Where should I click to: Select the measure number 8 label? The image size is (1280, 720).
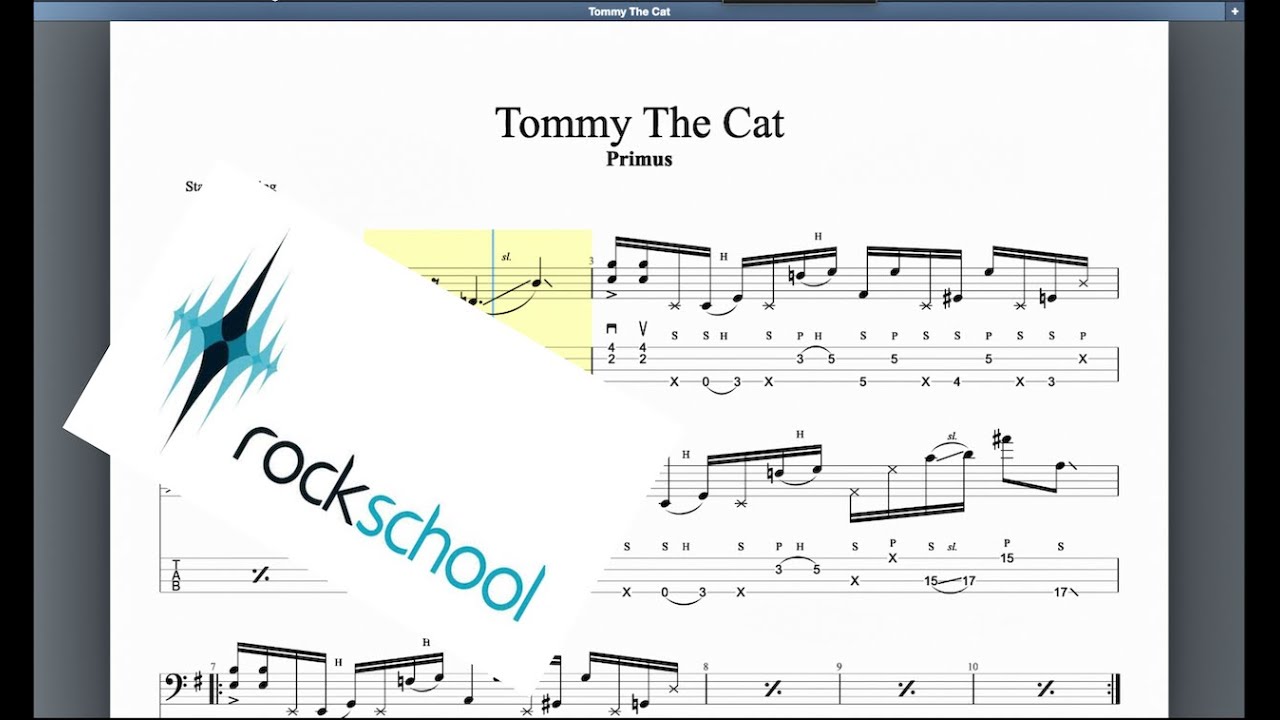(705, 666)
